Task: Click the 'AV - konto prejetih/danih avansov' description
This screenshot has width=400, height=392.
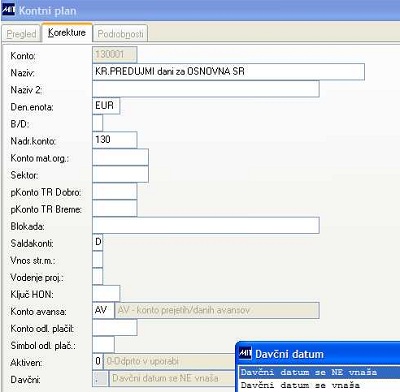Action: point(217,310)
